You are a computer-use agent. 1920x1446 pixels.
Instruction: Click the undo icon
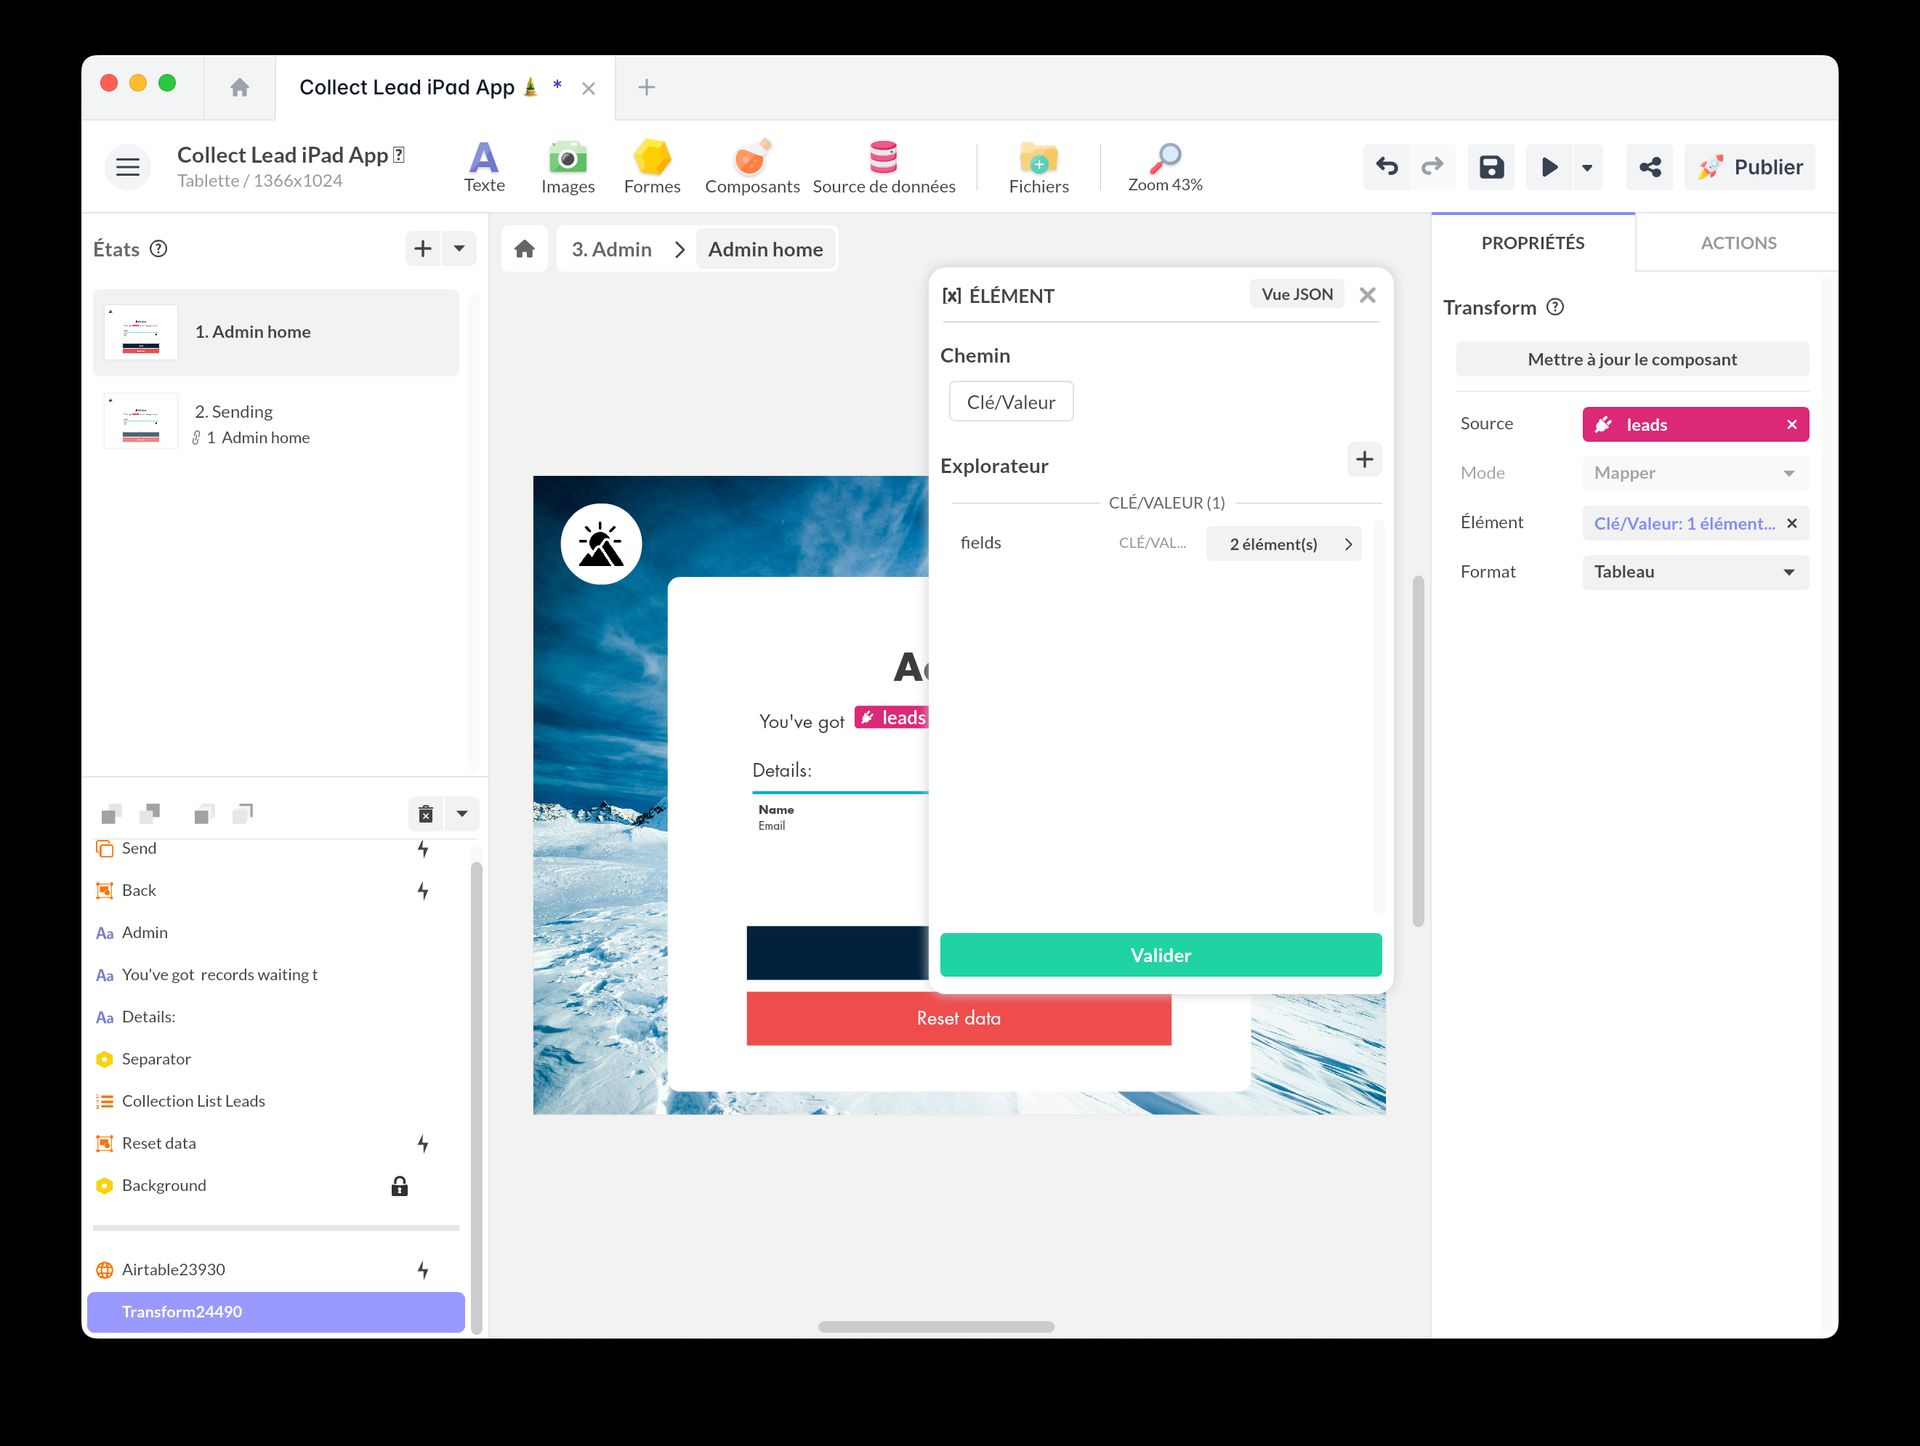(1386, 167)
